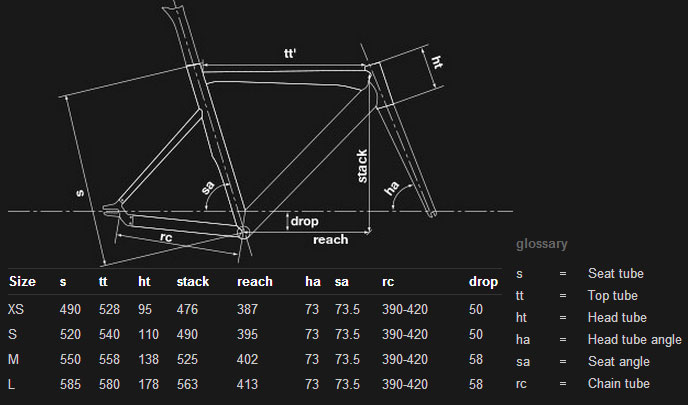
Task: Click the reach label under the frame drawing
Action: click(330, 240)
